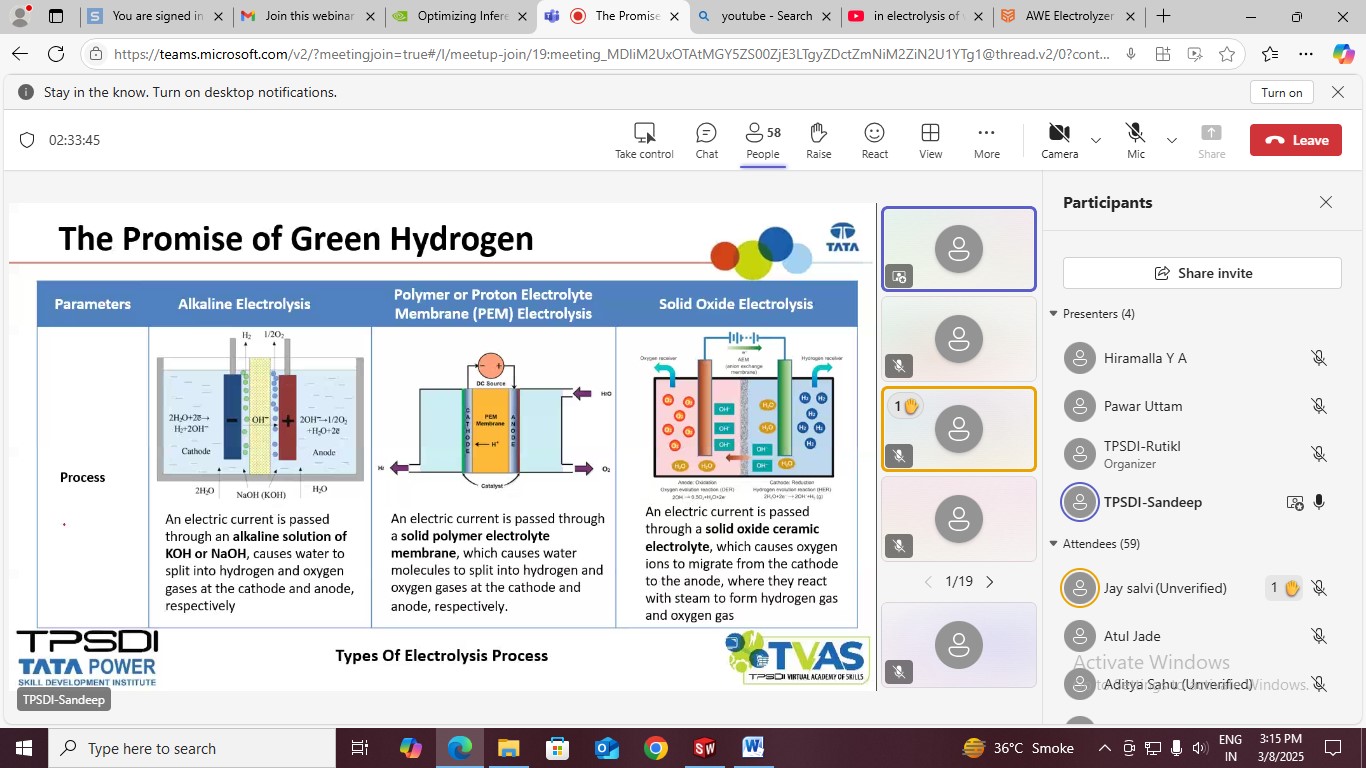Switch to the youtube - Search tab
Screen dimensions: 1366x768
(x=765, y=16)
